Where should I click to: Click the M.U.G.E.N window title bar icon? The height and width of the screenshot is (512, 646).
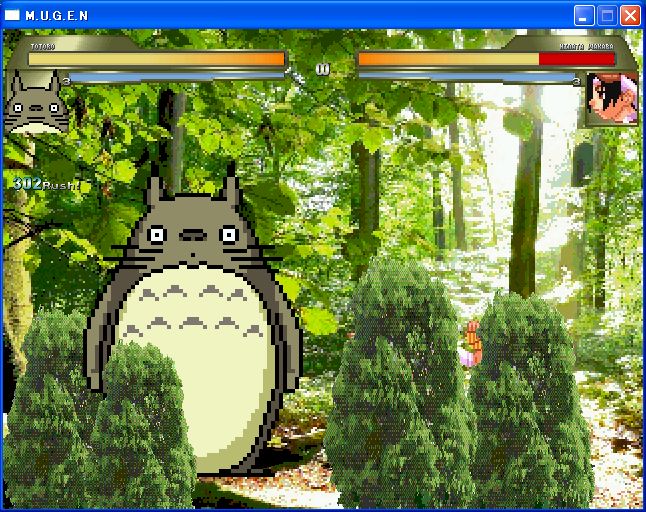click(12, 15)
